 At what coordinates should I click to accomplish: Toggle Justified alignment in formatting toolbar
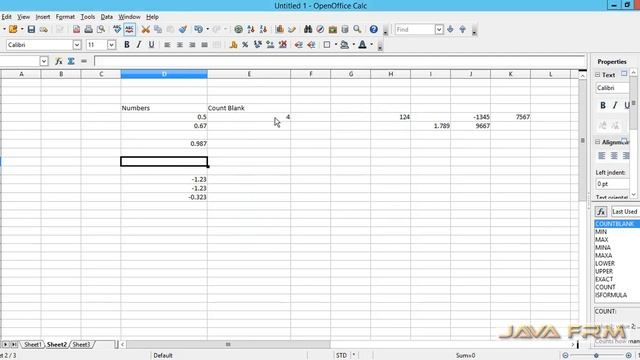pyautogui.click(x=204, y=45)
